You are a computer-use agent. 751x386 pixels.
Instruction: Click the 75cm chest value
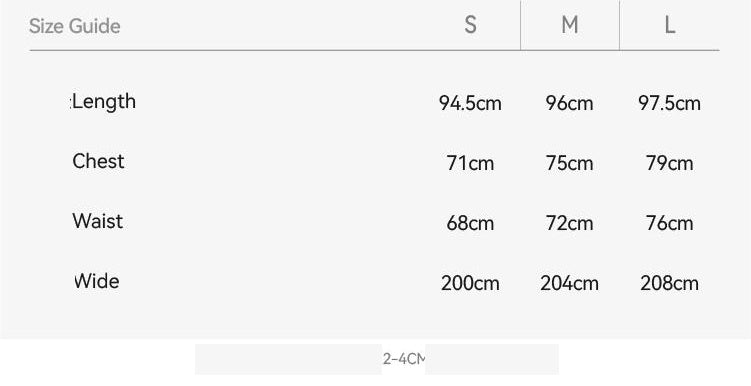[x=569, y=163]
